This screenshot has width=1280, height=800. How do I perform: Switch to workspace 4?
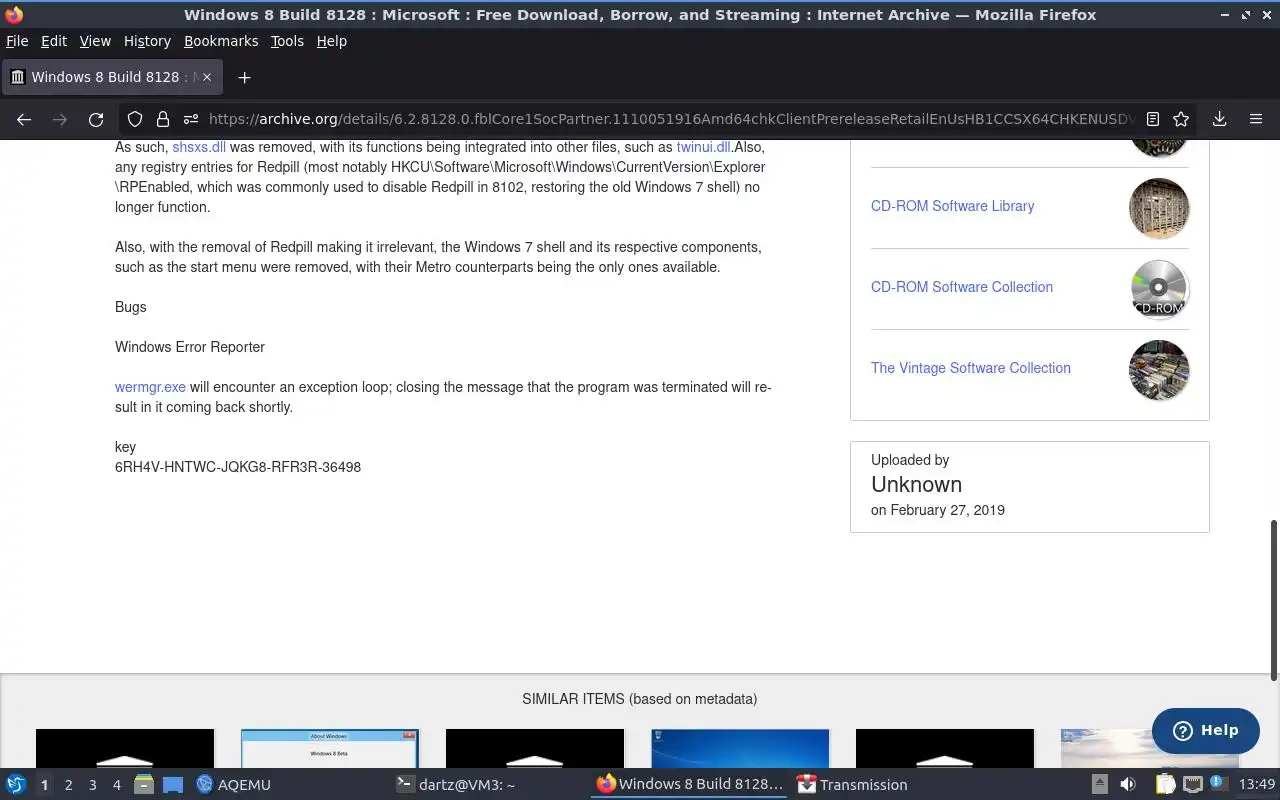(x=116, y=785)
